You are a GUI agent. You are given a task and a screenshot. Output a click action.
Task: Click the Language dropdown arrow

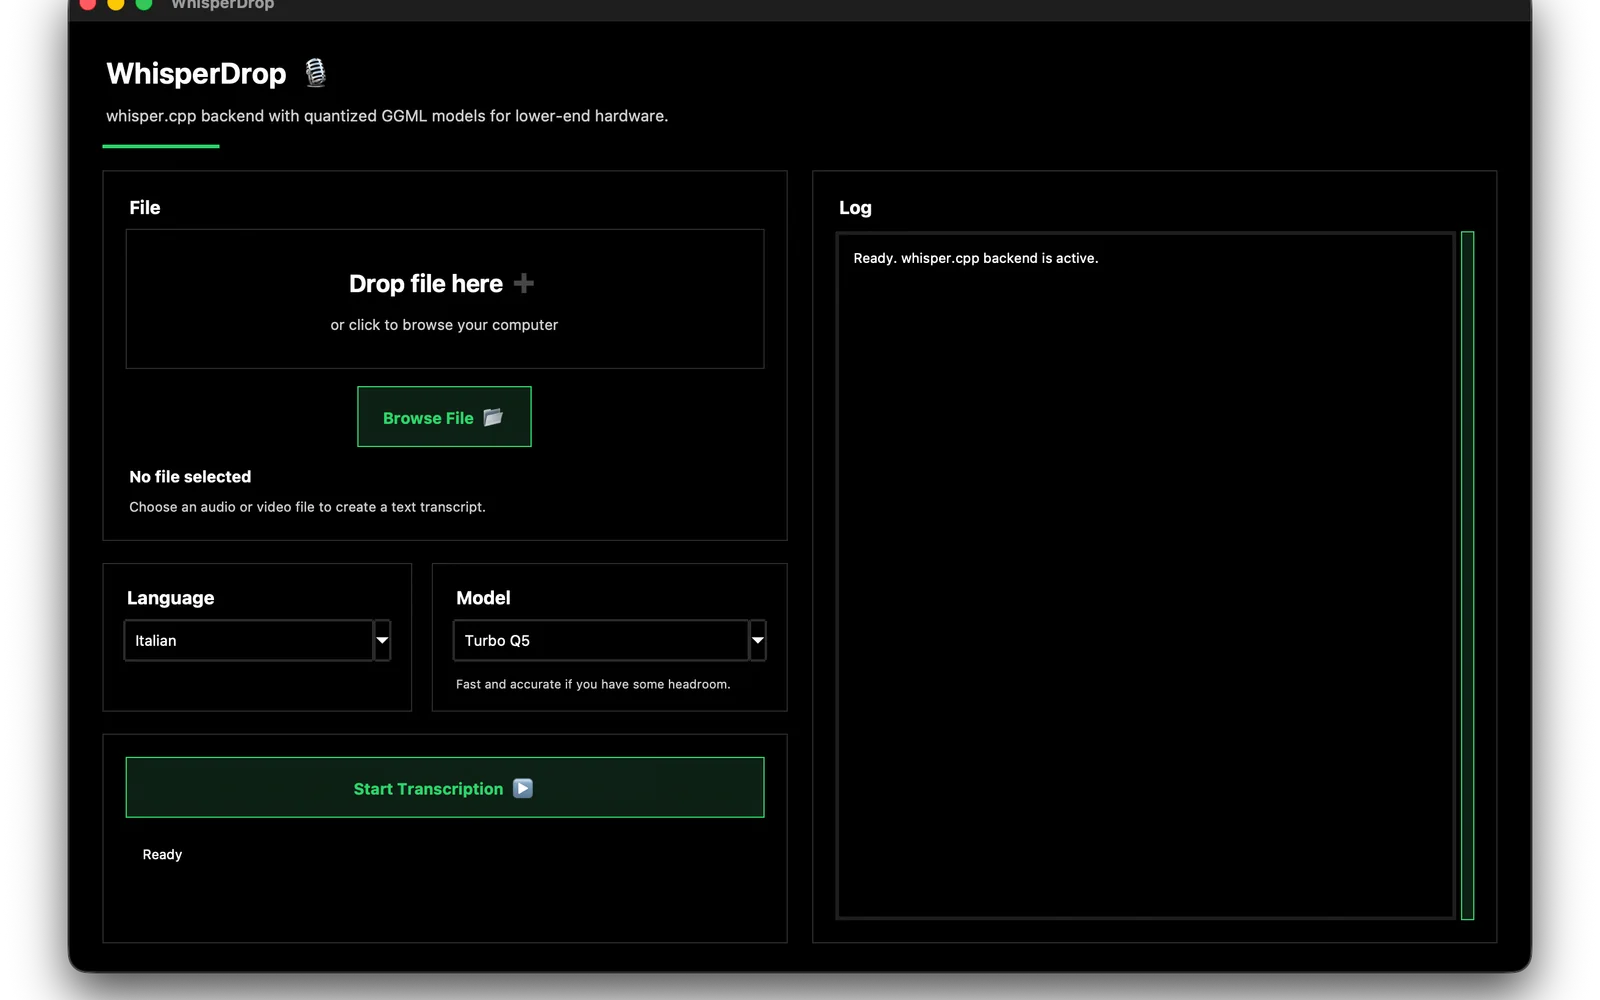(382, 640)
